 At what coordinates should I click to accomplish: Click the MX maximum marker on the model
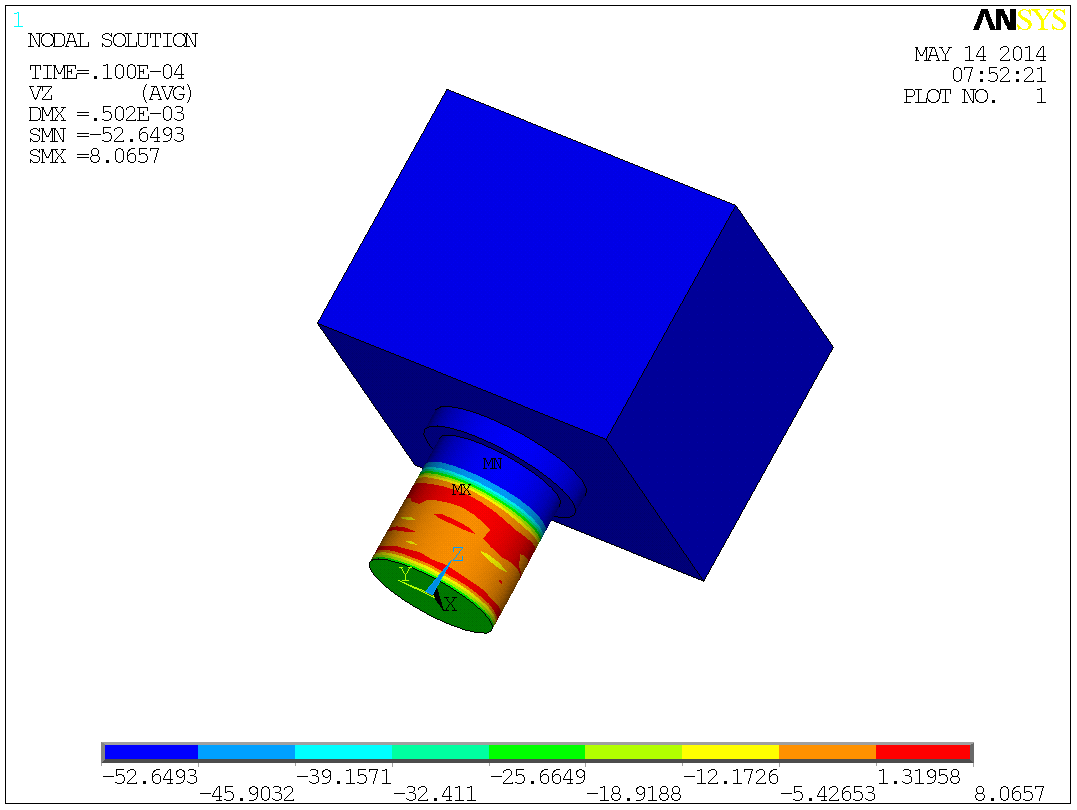[460, 490]
